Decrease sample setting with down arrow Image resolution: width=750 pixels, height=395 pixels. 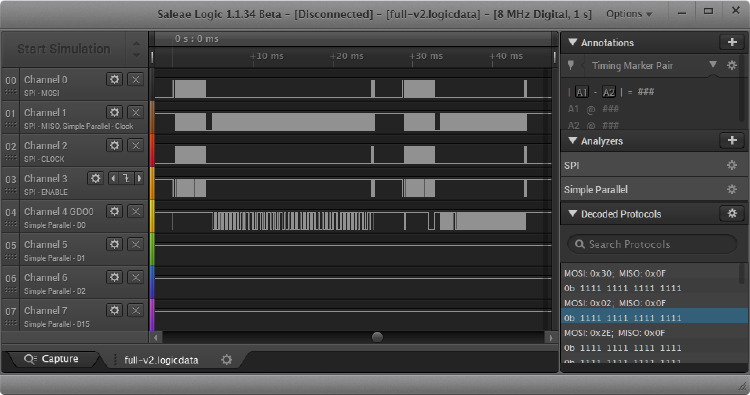[136, 55]
